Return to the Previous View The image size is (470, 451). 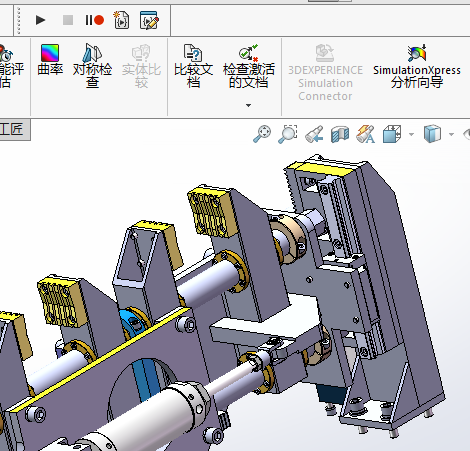tap(314, 134)
